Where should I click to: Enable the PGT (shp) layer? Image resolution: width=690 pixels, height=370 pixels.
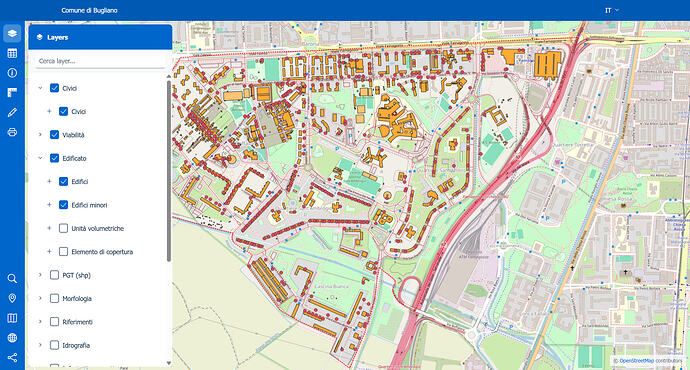55,275
